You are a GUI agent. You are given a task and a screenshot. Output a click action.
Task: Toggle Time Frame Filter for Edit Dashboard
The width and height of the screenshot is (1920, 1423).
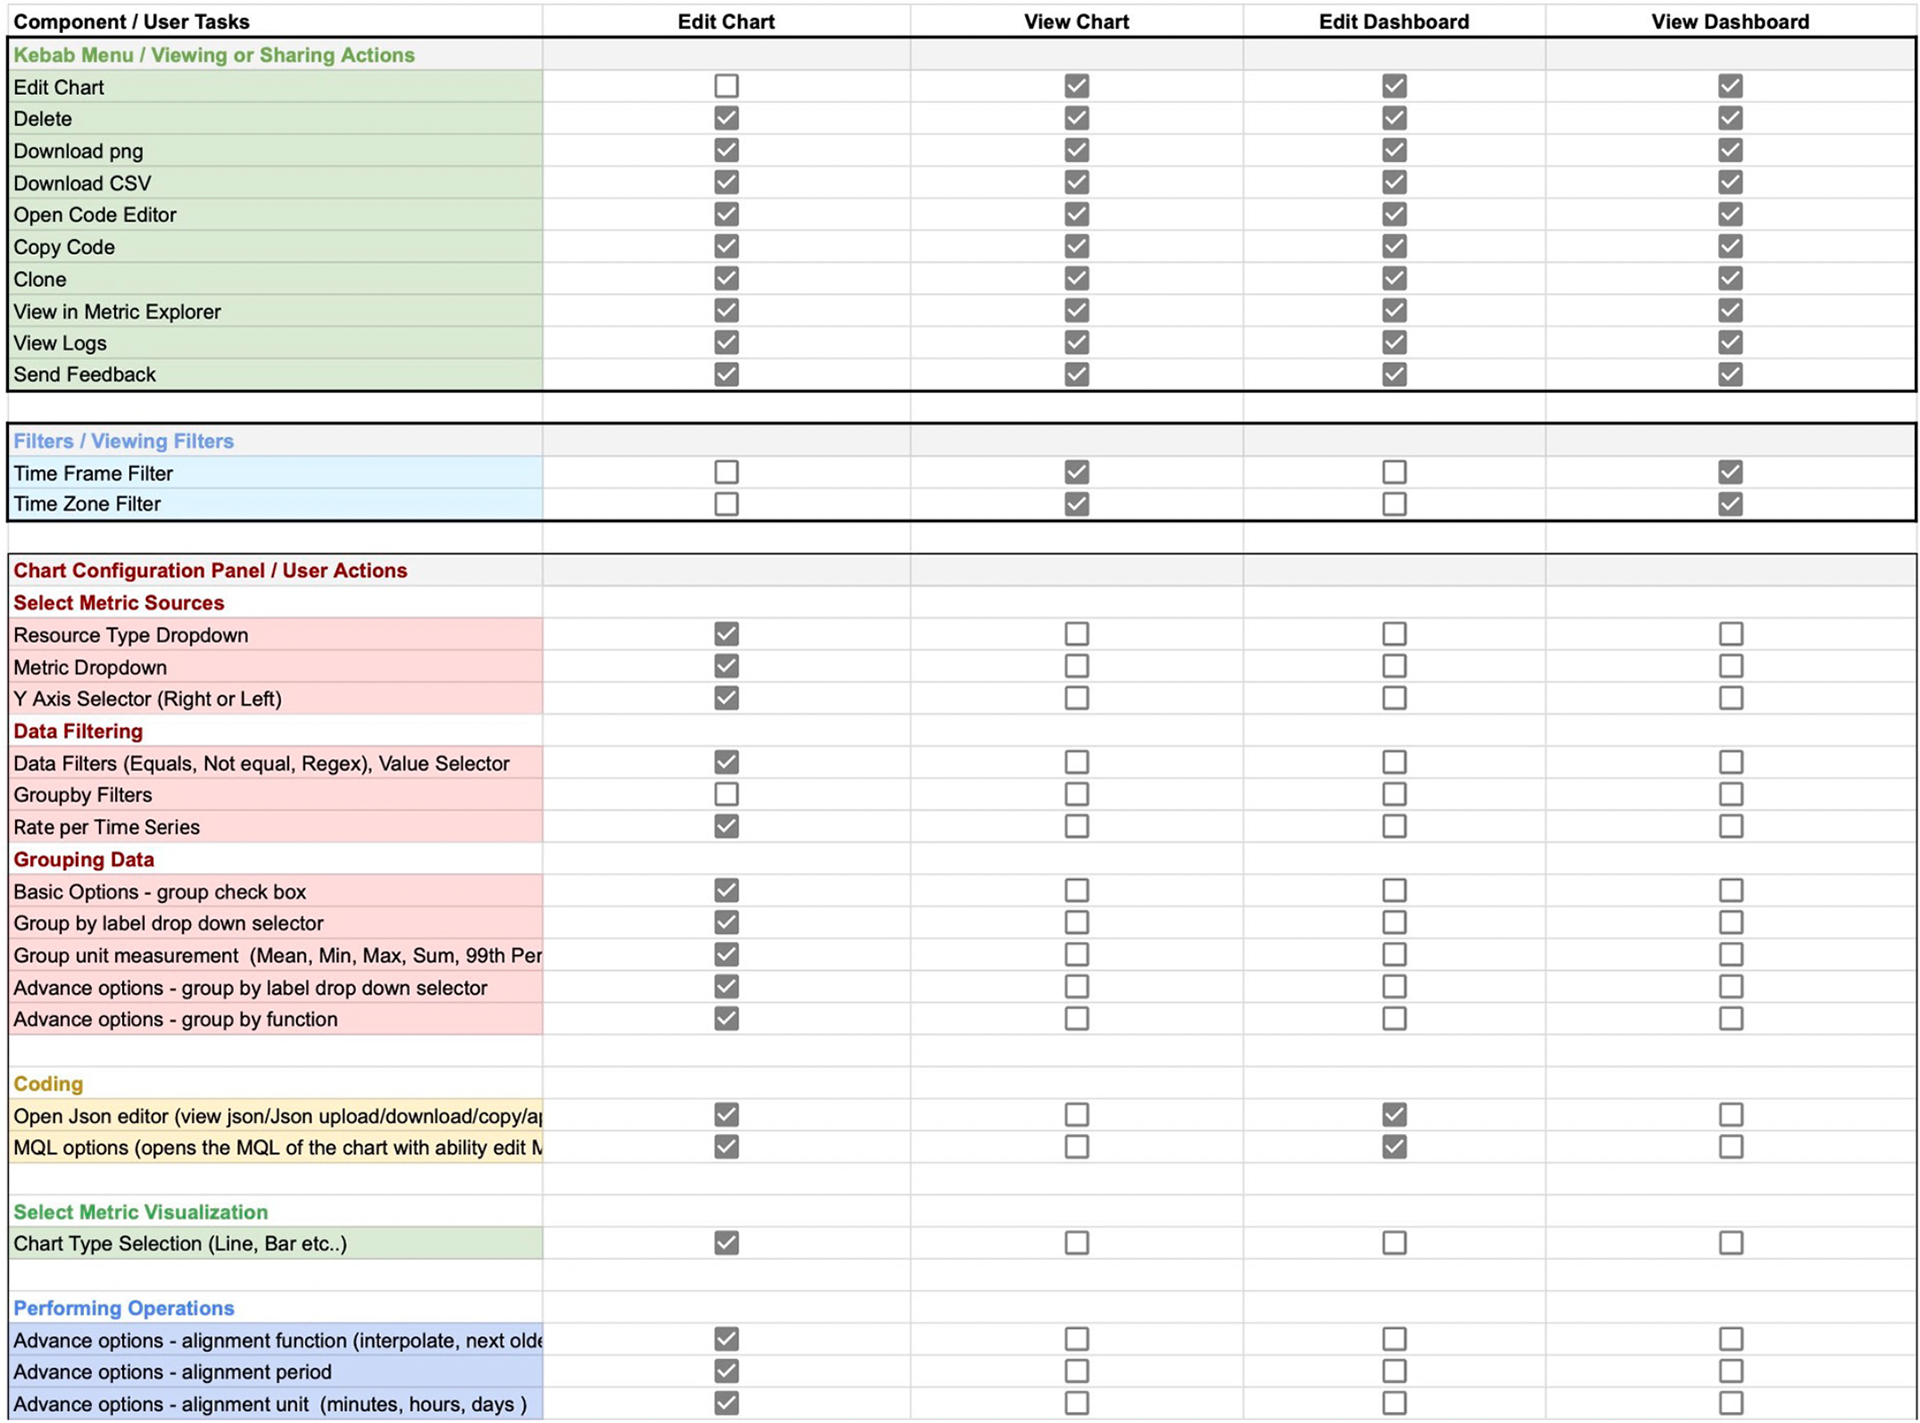[x=1393, y=472]
